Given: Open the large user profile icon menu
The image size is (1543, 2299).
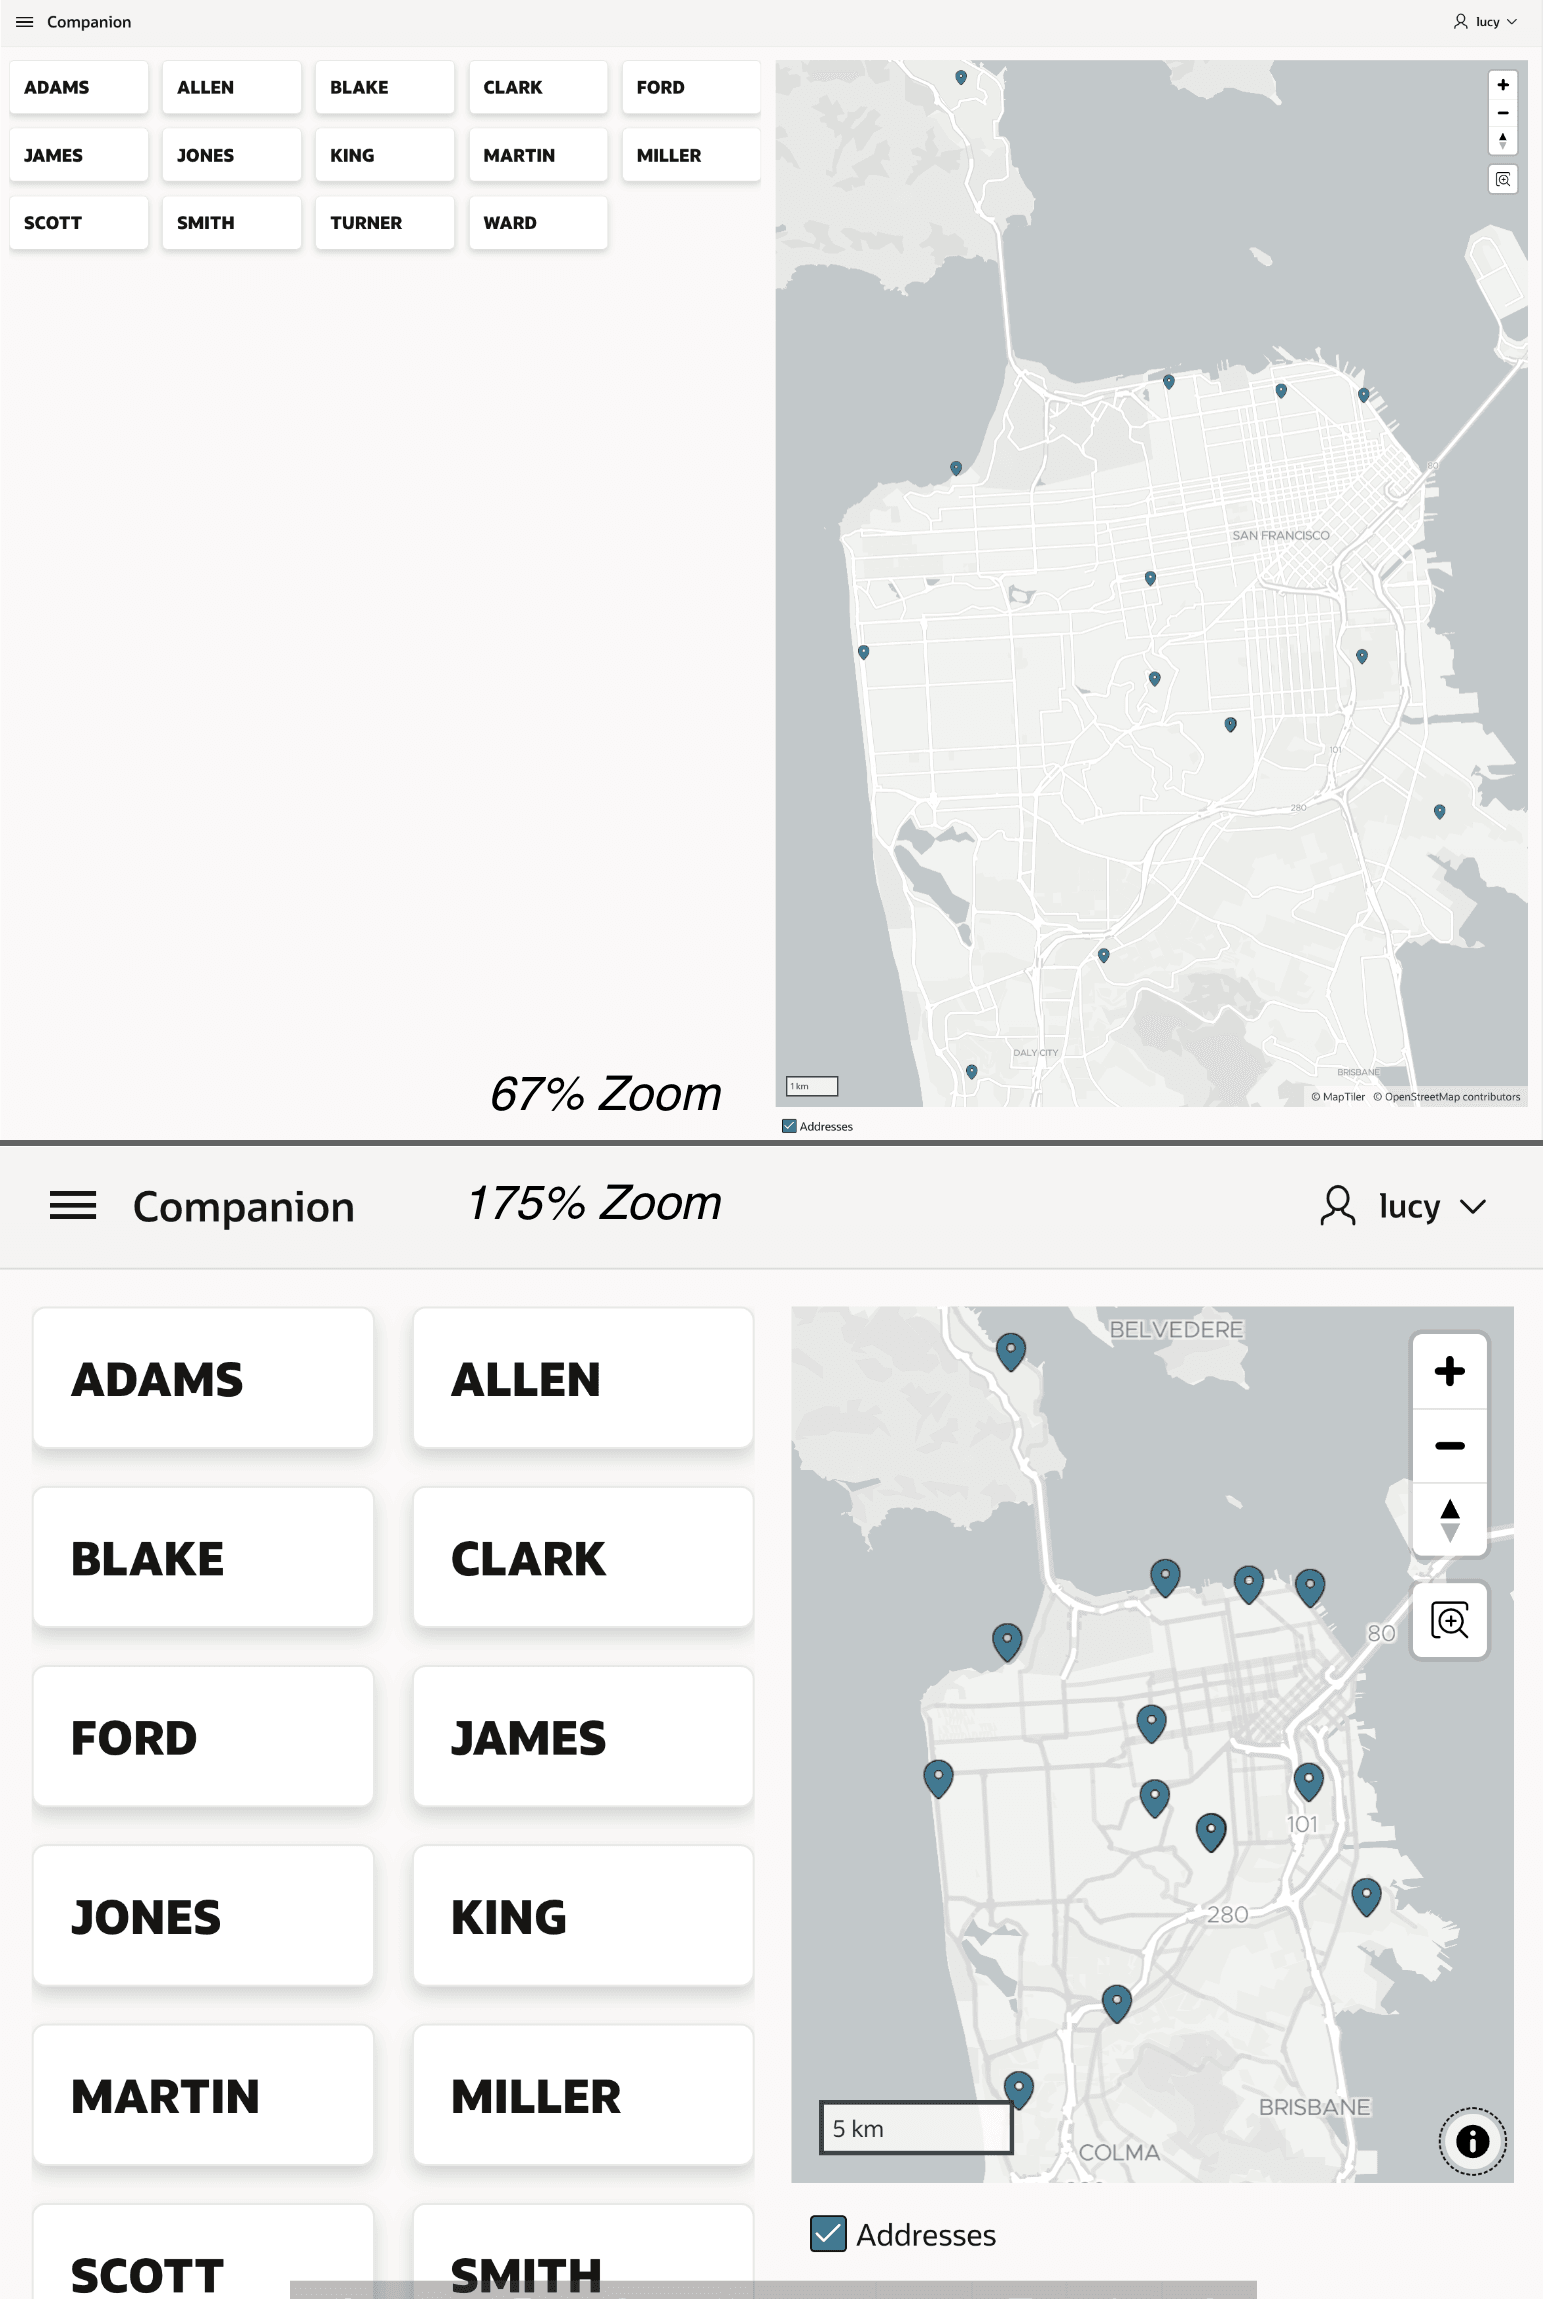Looking at the screenshot, I should point(1337,1205).
